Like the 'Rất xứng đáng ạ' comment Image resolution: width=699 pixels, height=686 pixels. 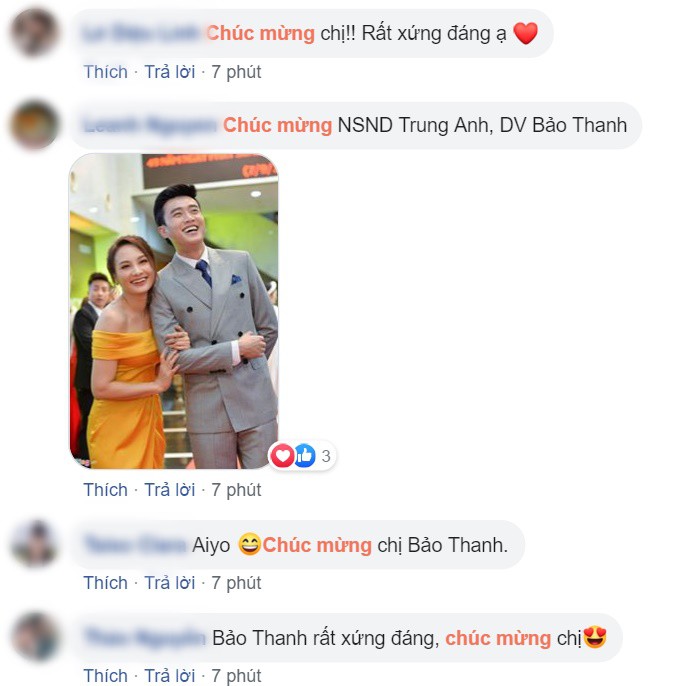(106, 72)
